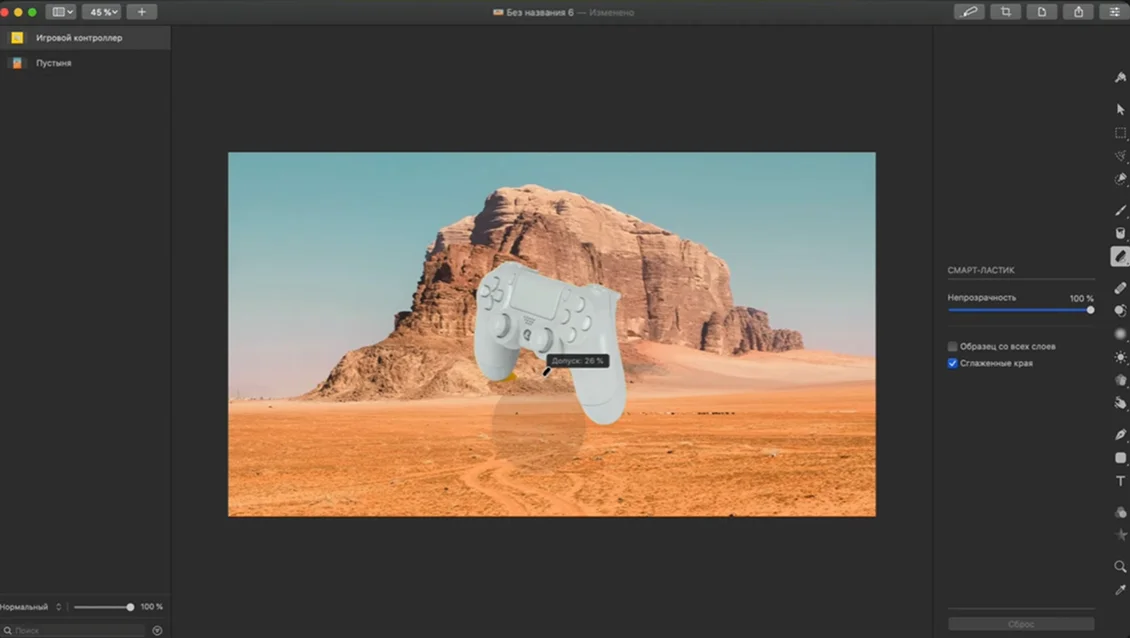The width and height of the screenshot is (1130, 638).
Task: Open the Color Adjustments tool
Action: [x=1120, y=512]
